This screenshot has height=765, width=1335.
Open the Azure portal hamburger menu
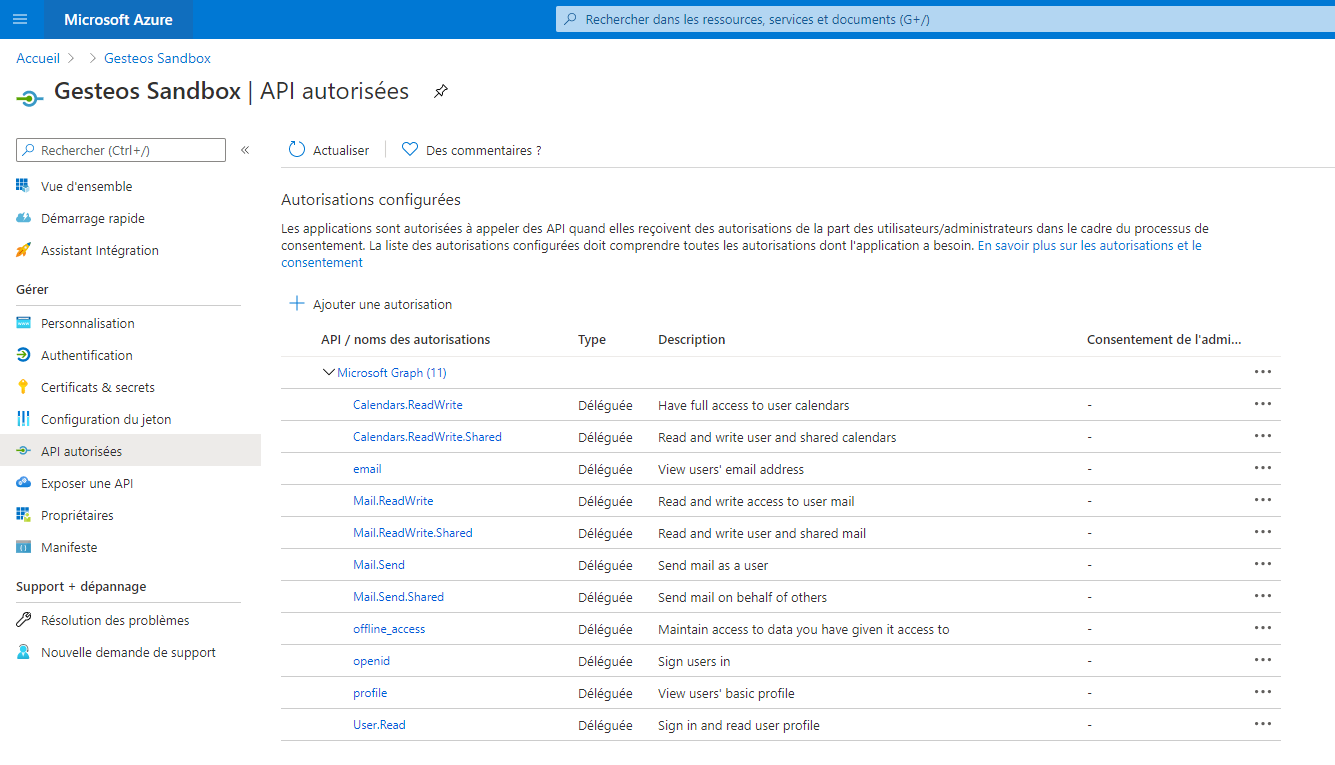pos(20,19)
